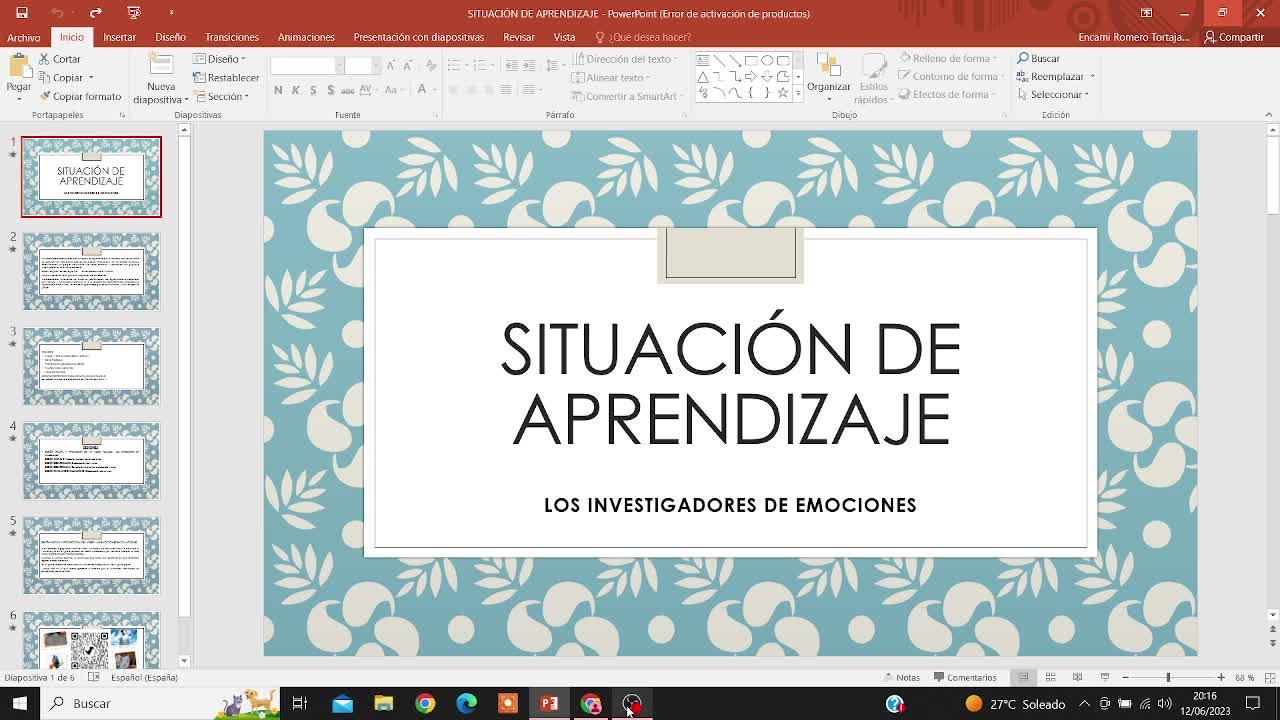The width and height of the screenshot is (1280, 720).
Task: Select the Copiar formato paintbrush
Action: point(80,96)
